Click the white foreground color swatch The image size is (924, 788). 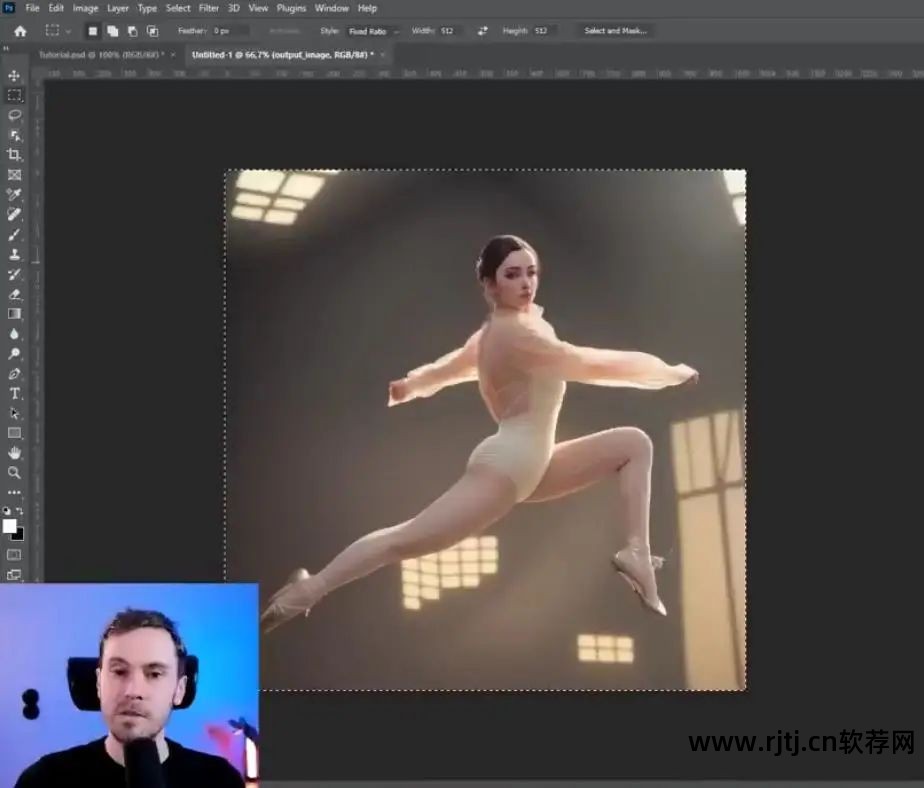10,526
